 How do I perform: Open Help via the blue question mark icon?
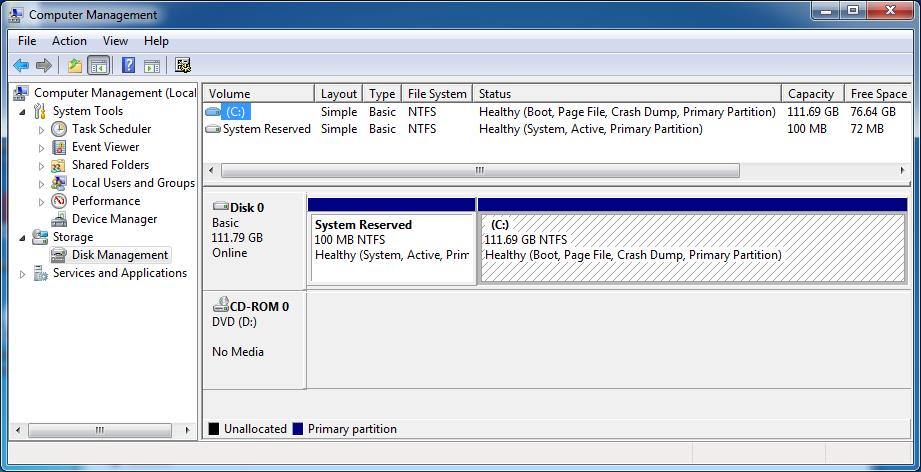click(128, 66)
